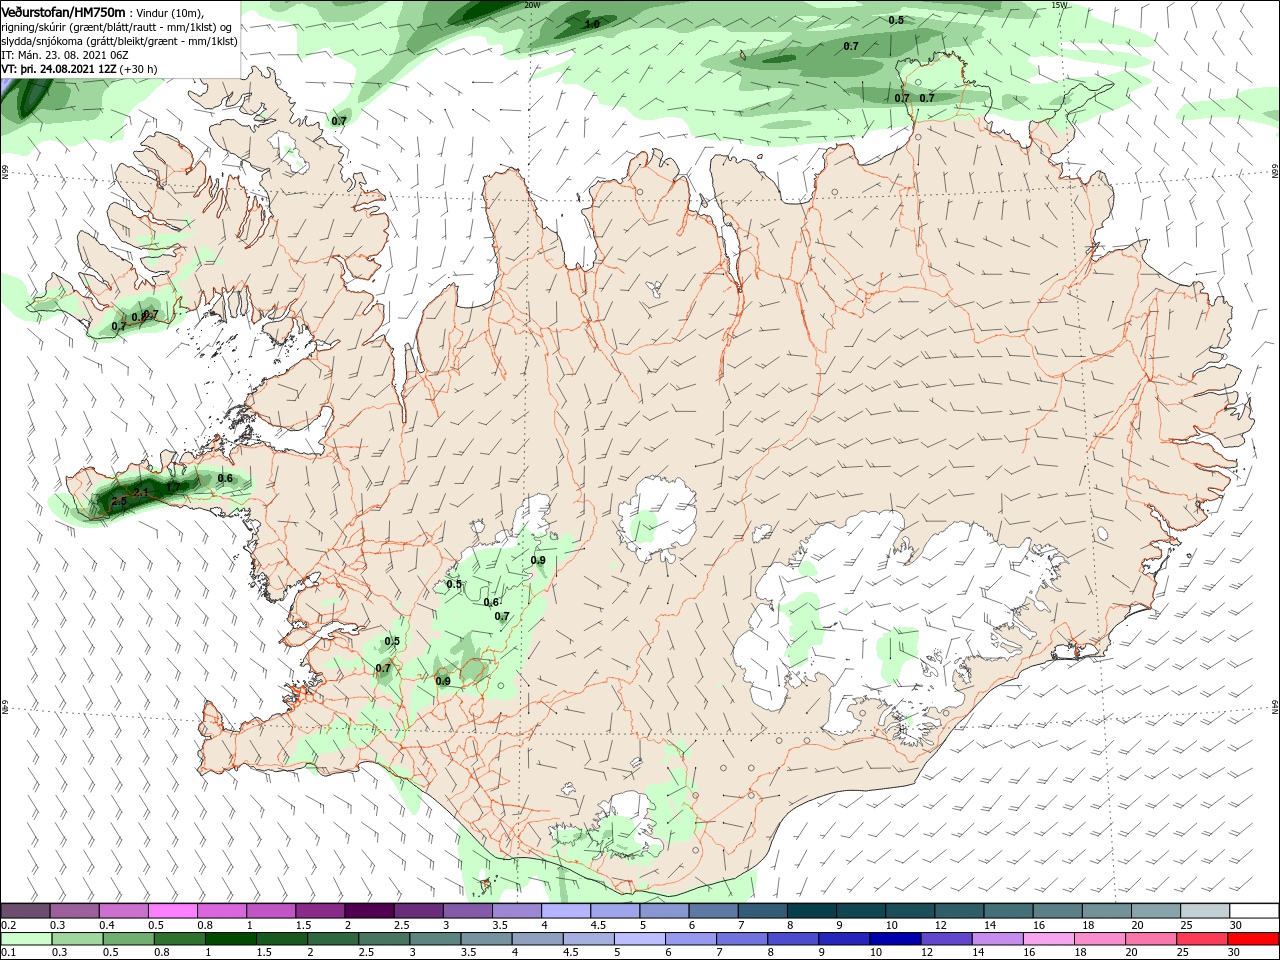Select the dark teal 8 swatch, upper legend row
This screenshot has height=960, width=1280.
tap(812, 910)
